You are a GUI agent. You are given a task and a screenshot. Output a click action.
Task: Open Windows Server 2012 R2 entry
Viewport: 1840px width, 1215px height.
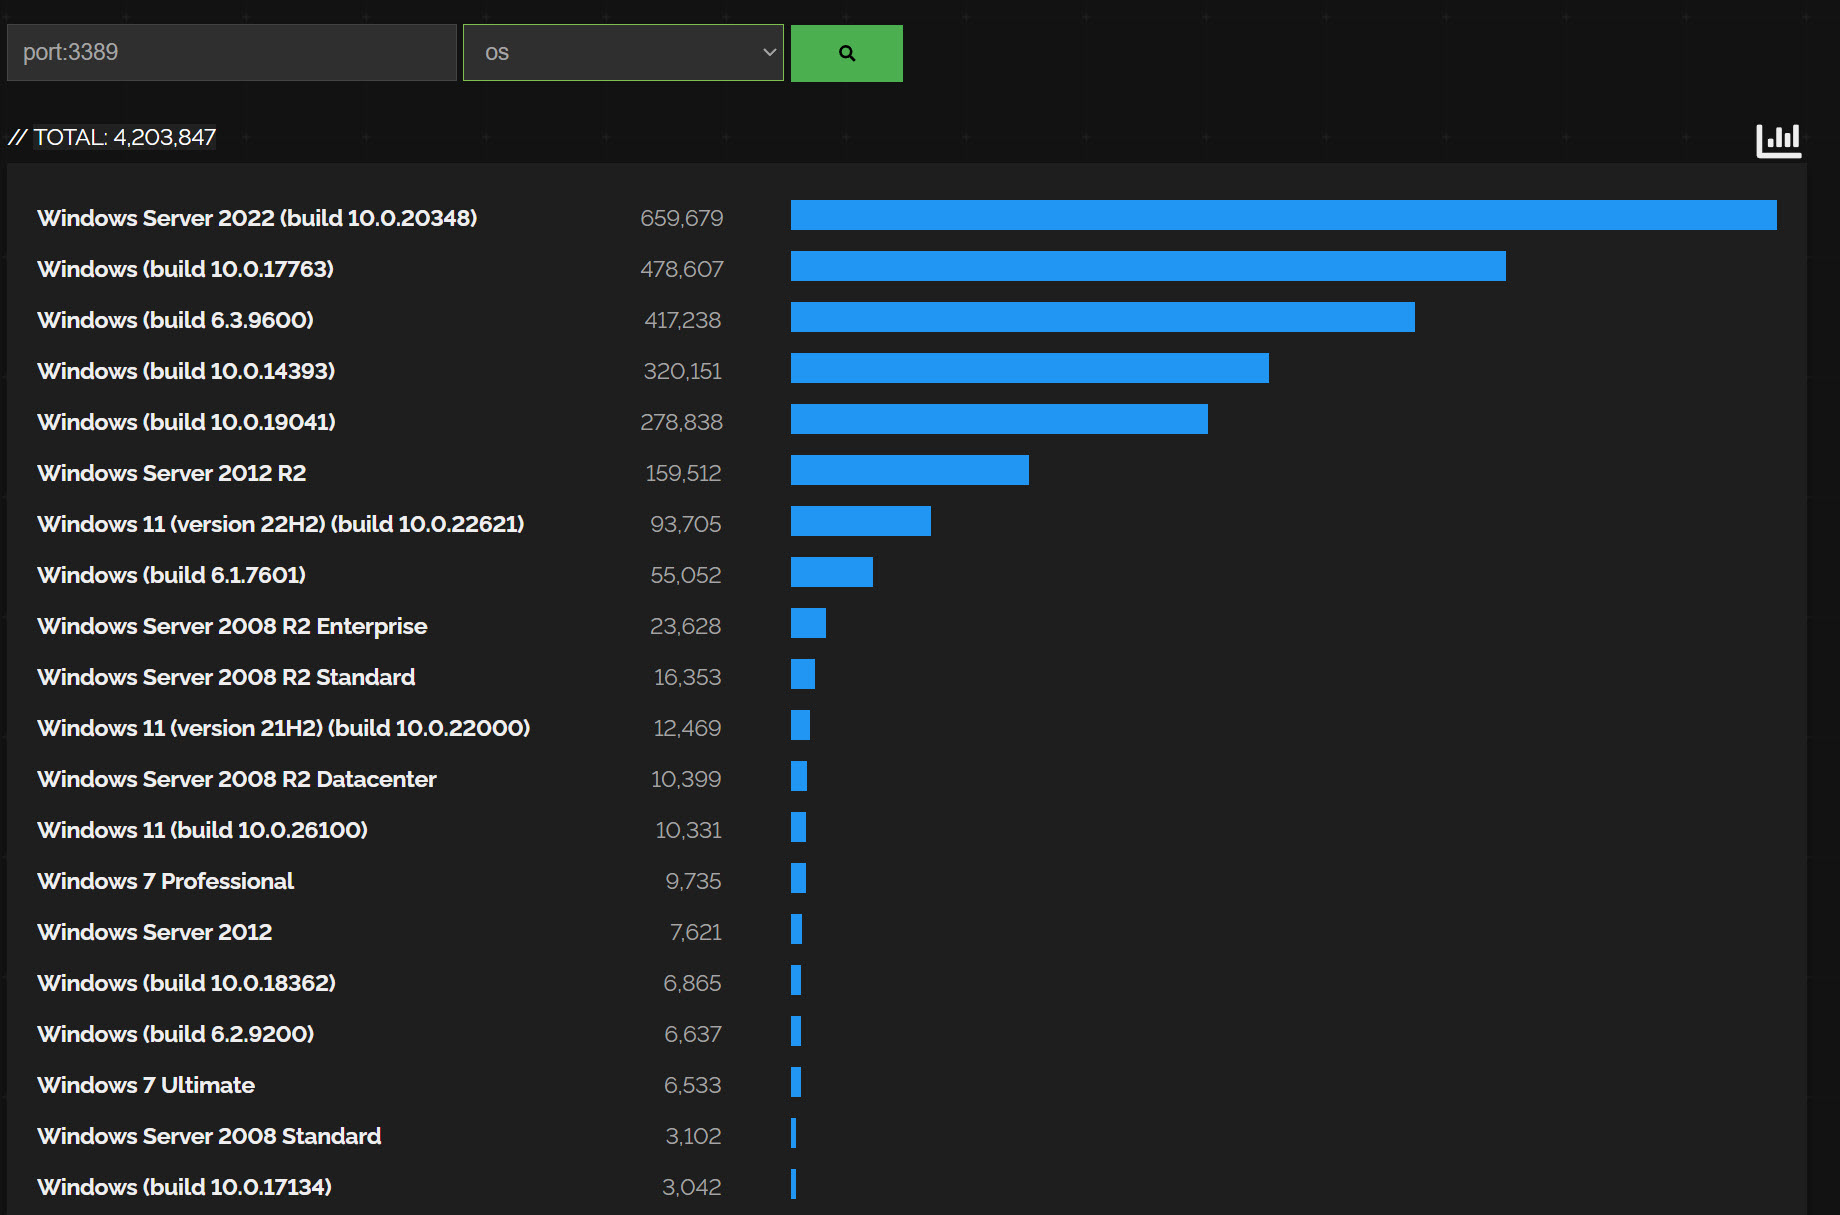click(x=172, y=473)
